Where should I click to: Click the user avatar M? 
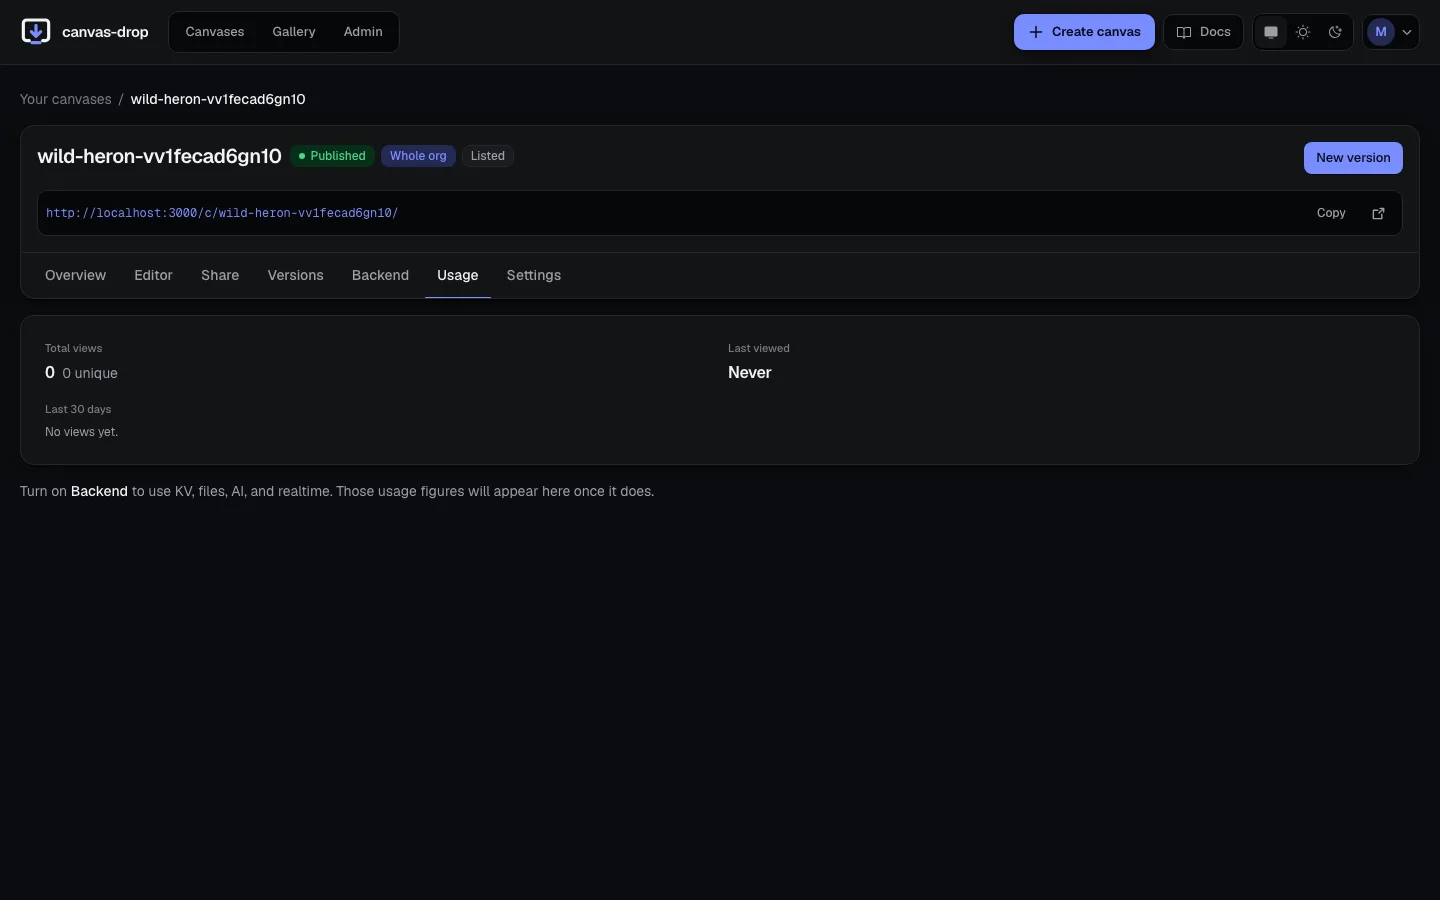pos(1381,32)
